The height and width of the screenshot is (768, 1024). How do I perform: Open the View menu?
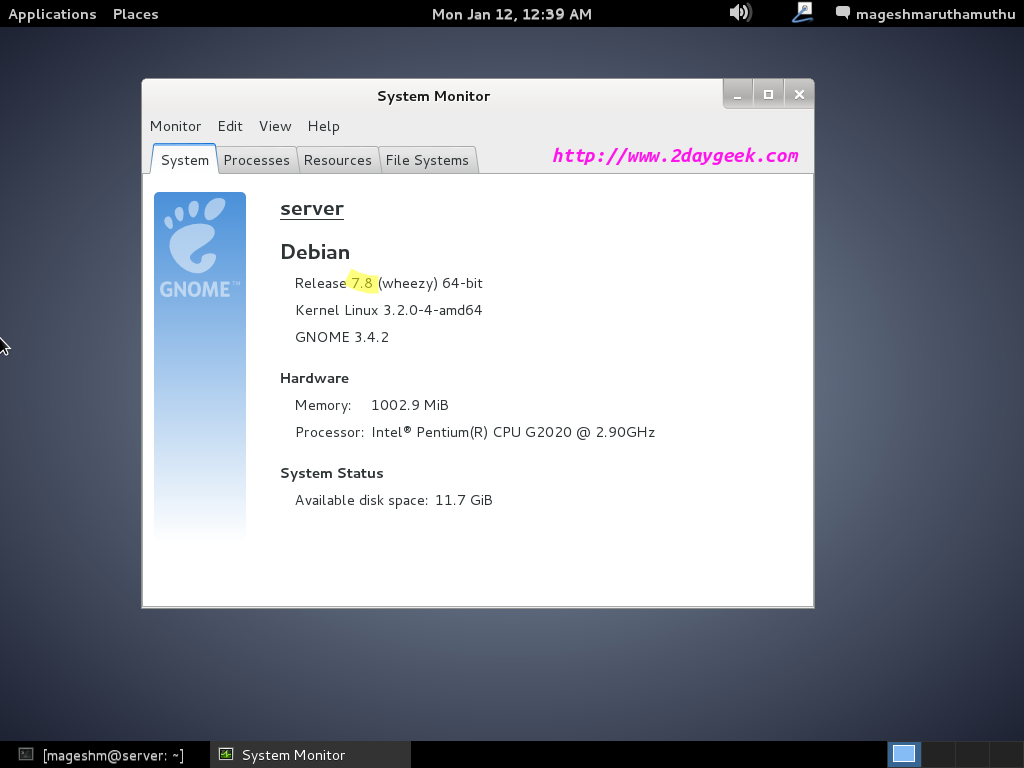click(x=275, y=126)
